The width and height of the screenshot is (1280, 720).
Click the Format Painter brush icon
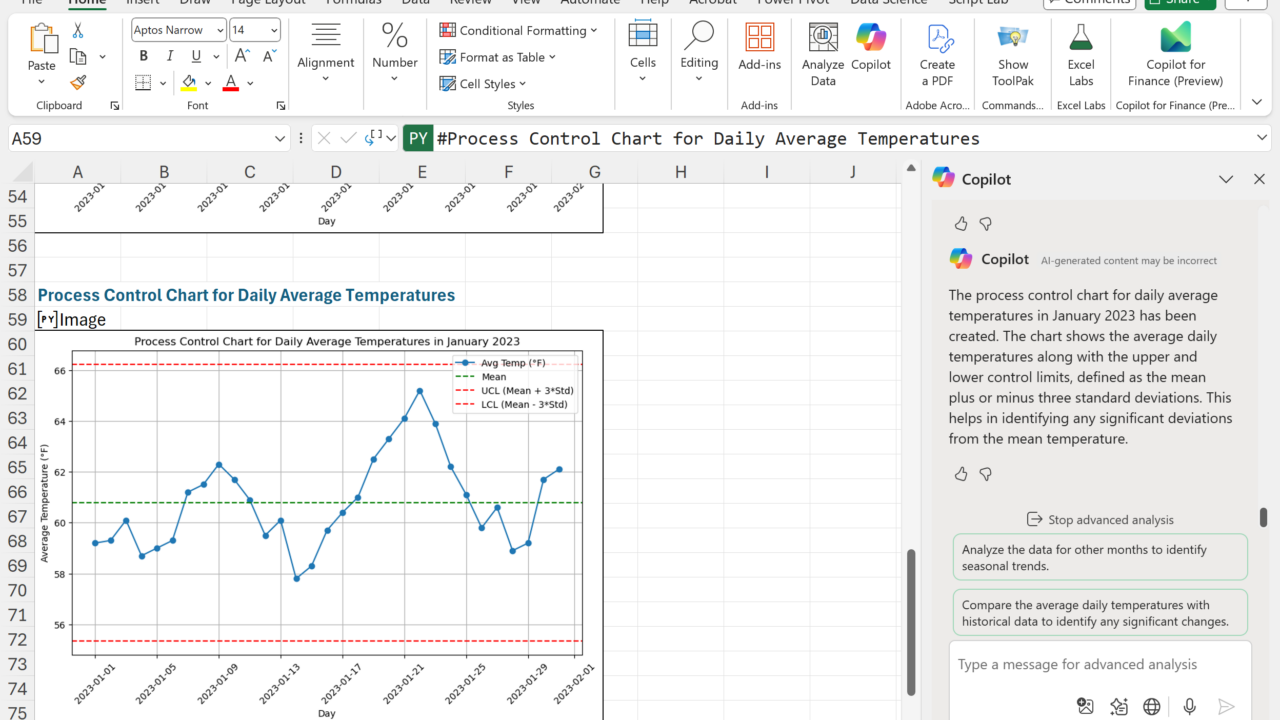tap(79, 83)
